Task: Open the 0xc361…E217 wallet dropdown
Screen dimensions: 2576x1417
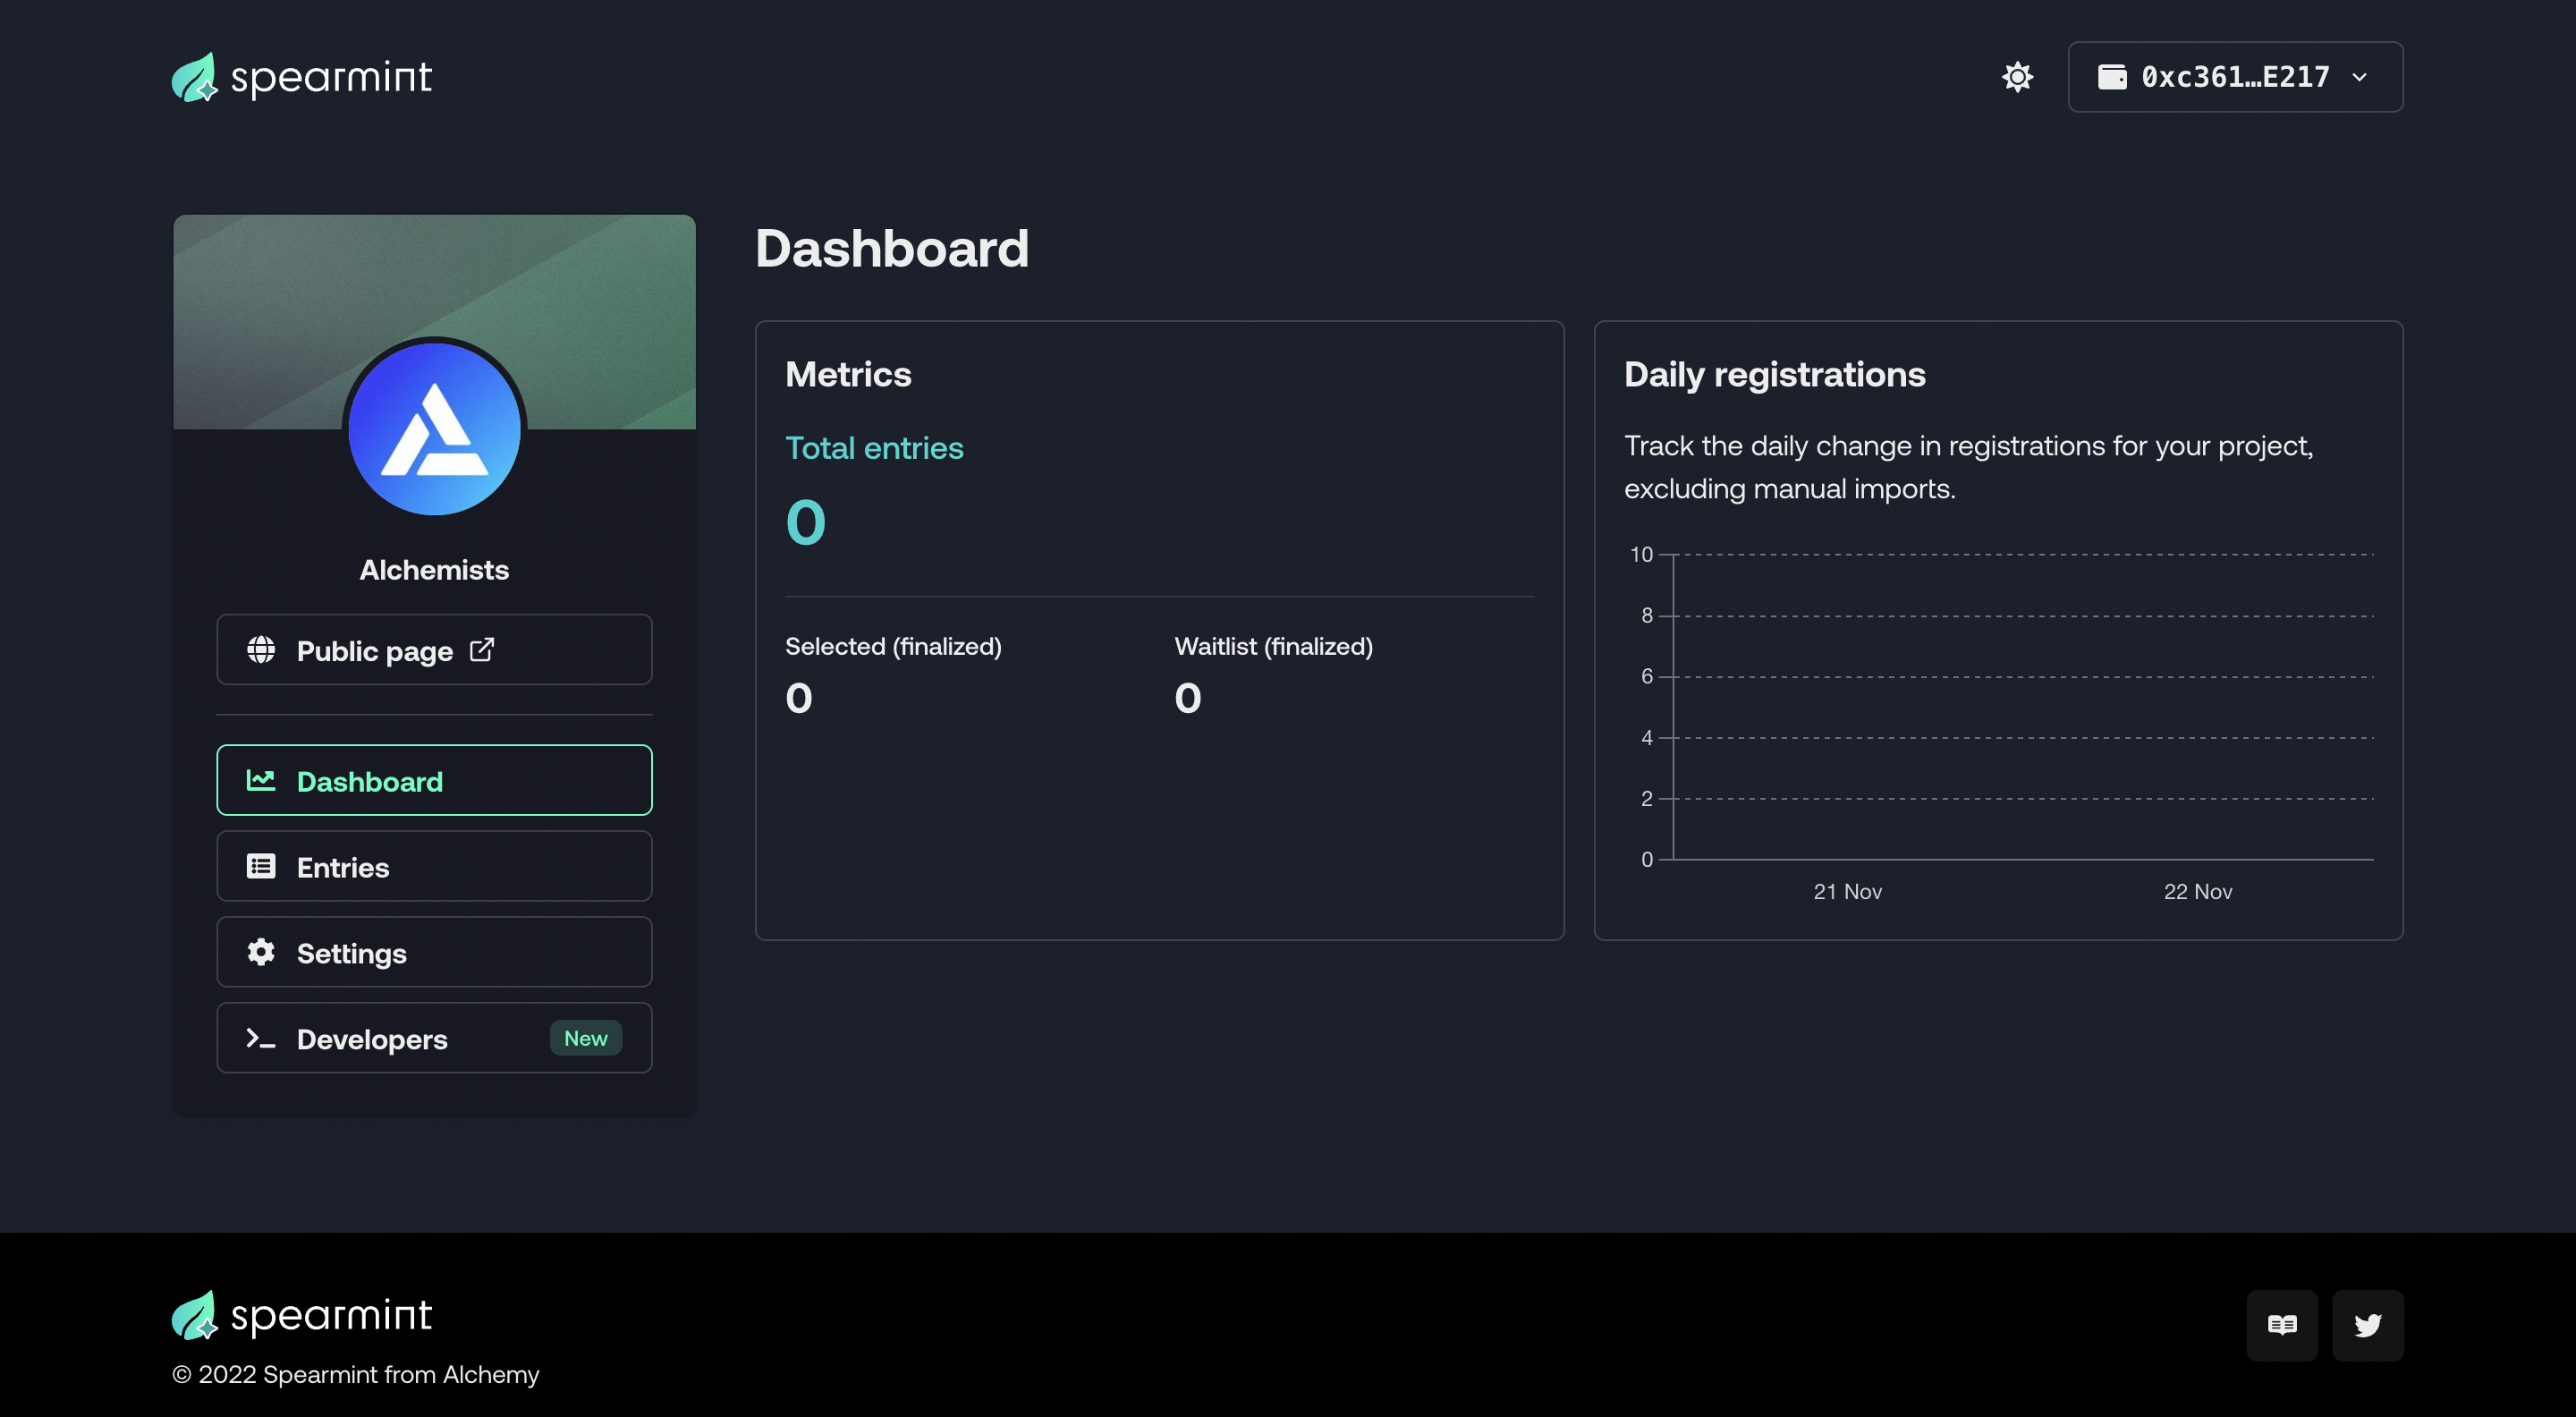Action: [x=2234, y=77]
